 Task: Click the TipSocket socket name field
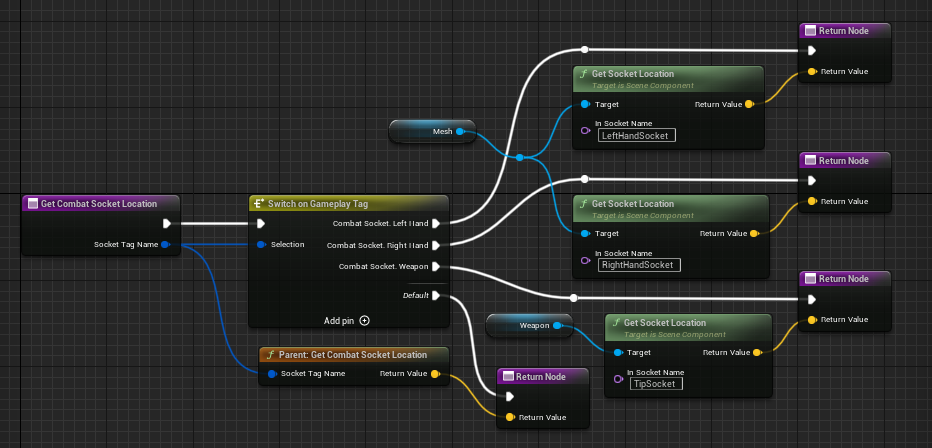click(656, 384)
